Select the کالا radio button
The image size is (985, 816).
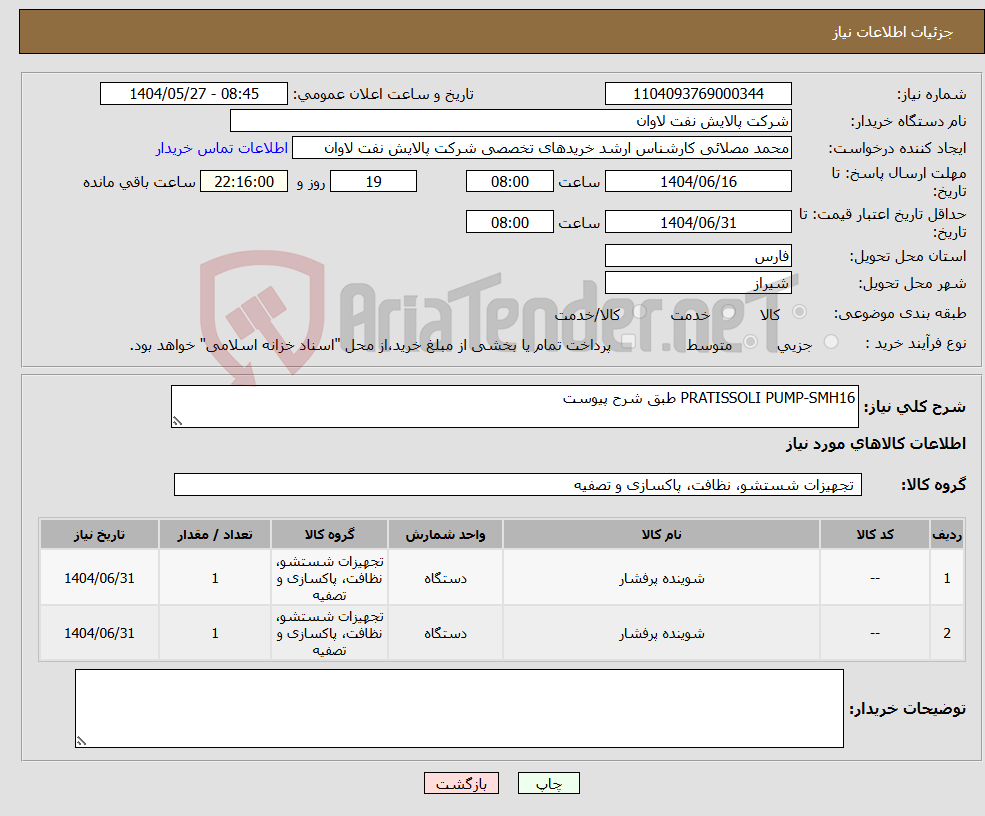click(800, 310)
